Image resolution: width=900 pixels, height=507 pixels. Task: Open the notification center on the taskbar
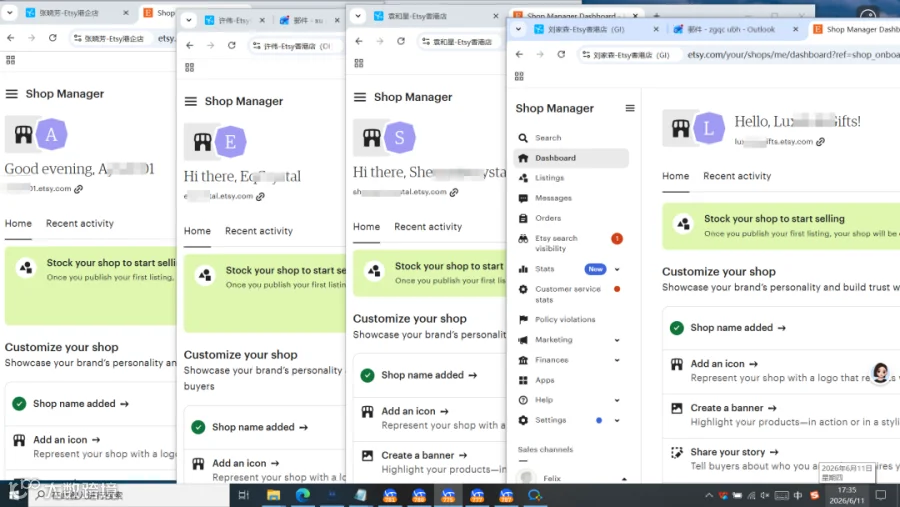[881, 495]
